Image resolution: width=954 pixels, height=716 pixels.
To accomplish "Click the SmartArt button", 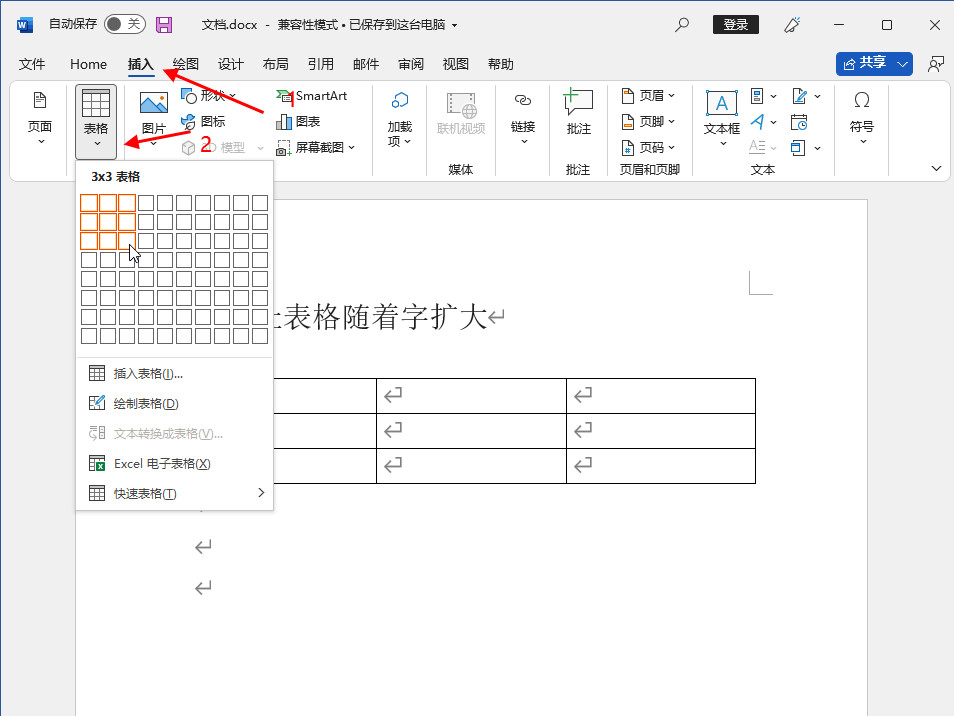I will pyautogui.click(x=312, y=96).
